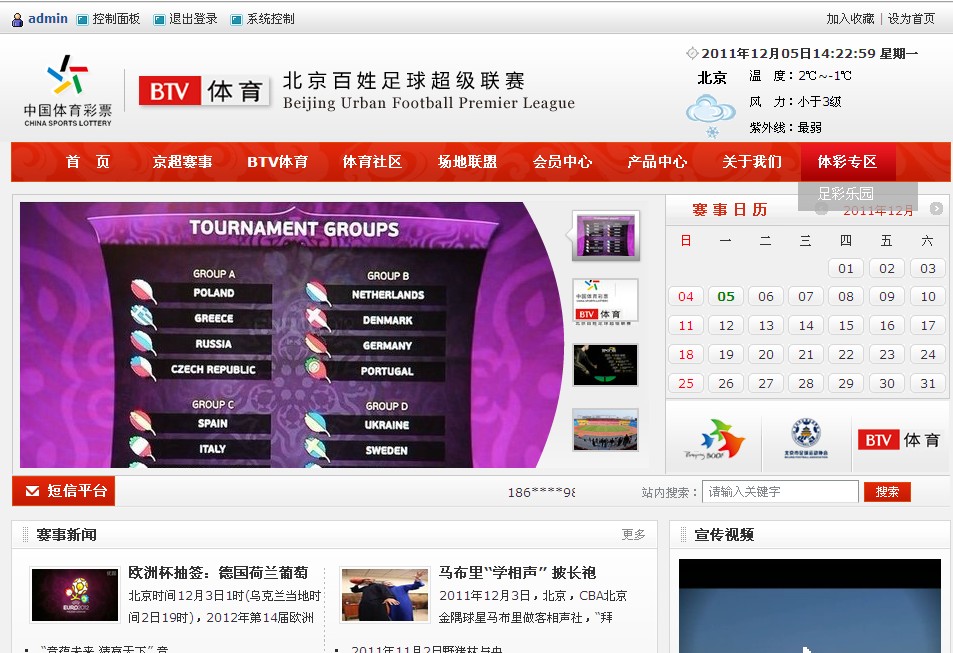Image resolution: width=953 pixels, height=653 pixels.
Task: Click the date and time text
Action: point(809,54)
